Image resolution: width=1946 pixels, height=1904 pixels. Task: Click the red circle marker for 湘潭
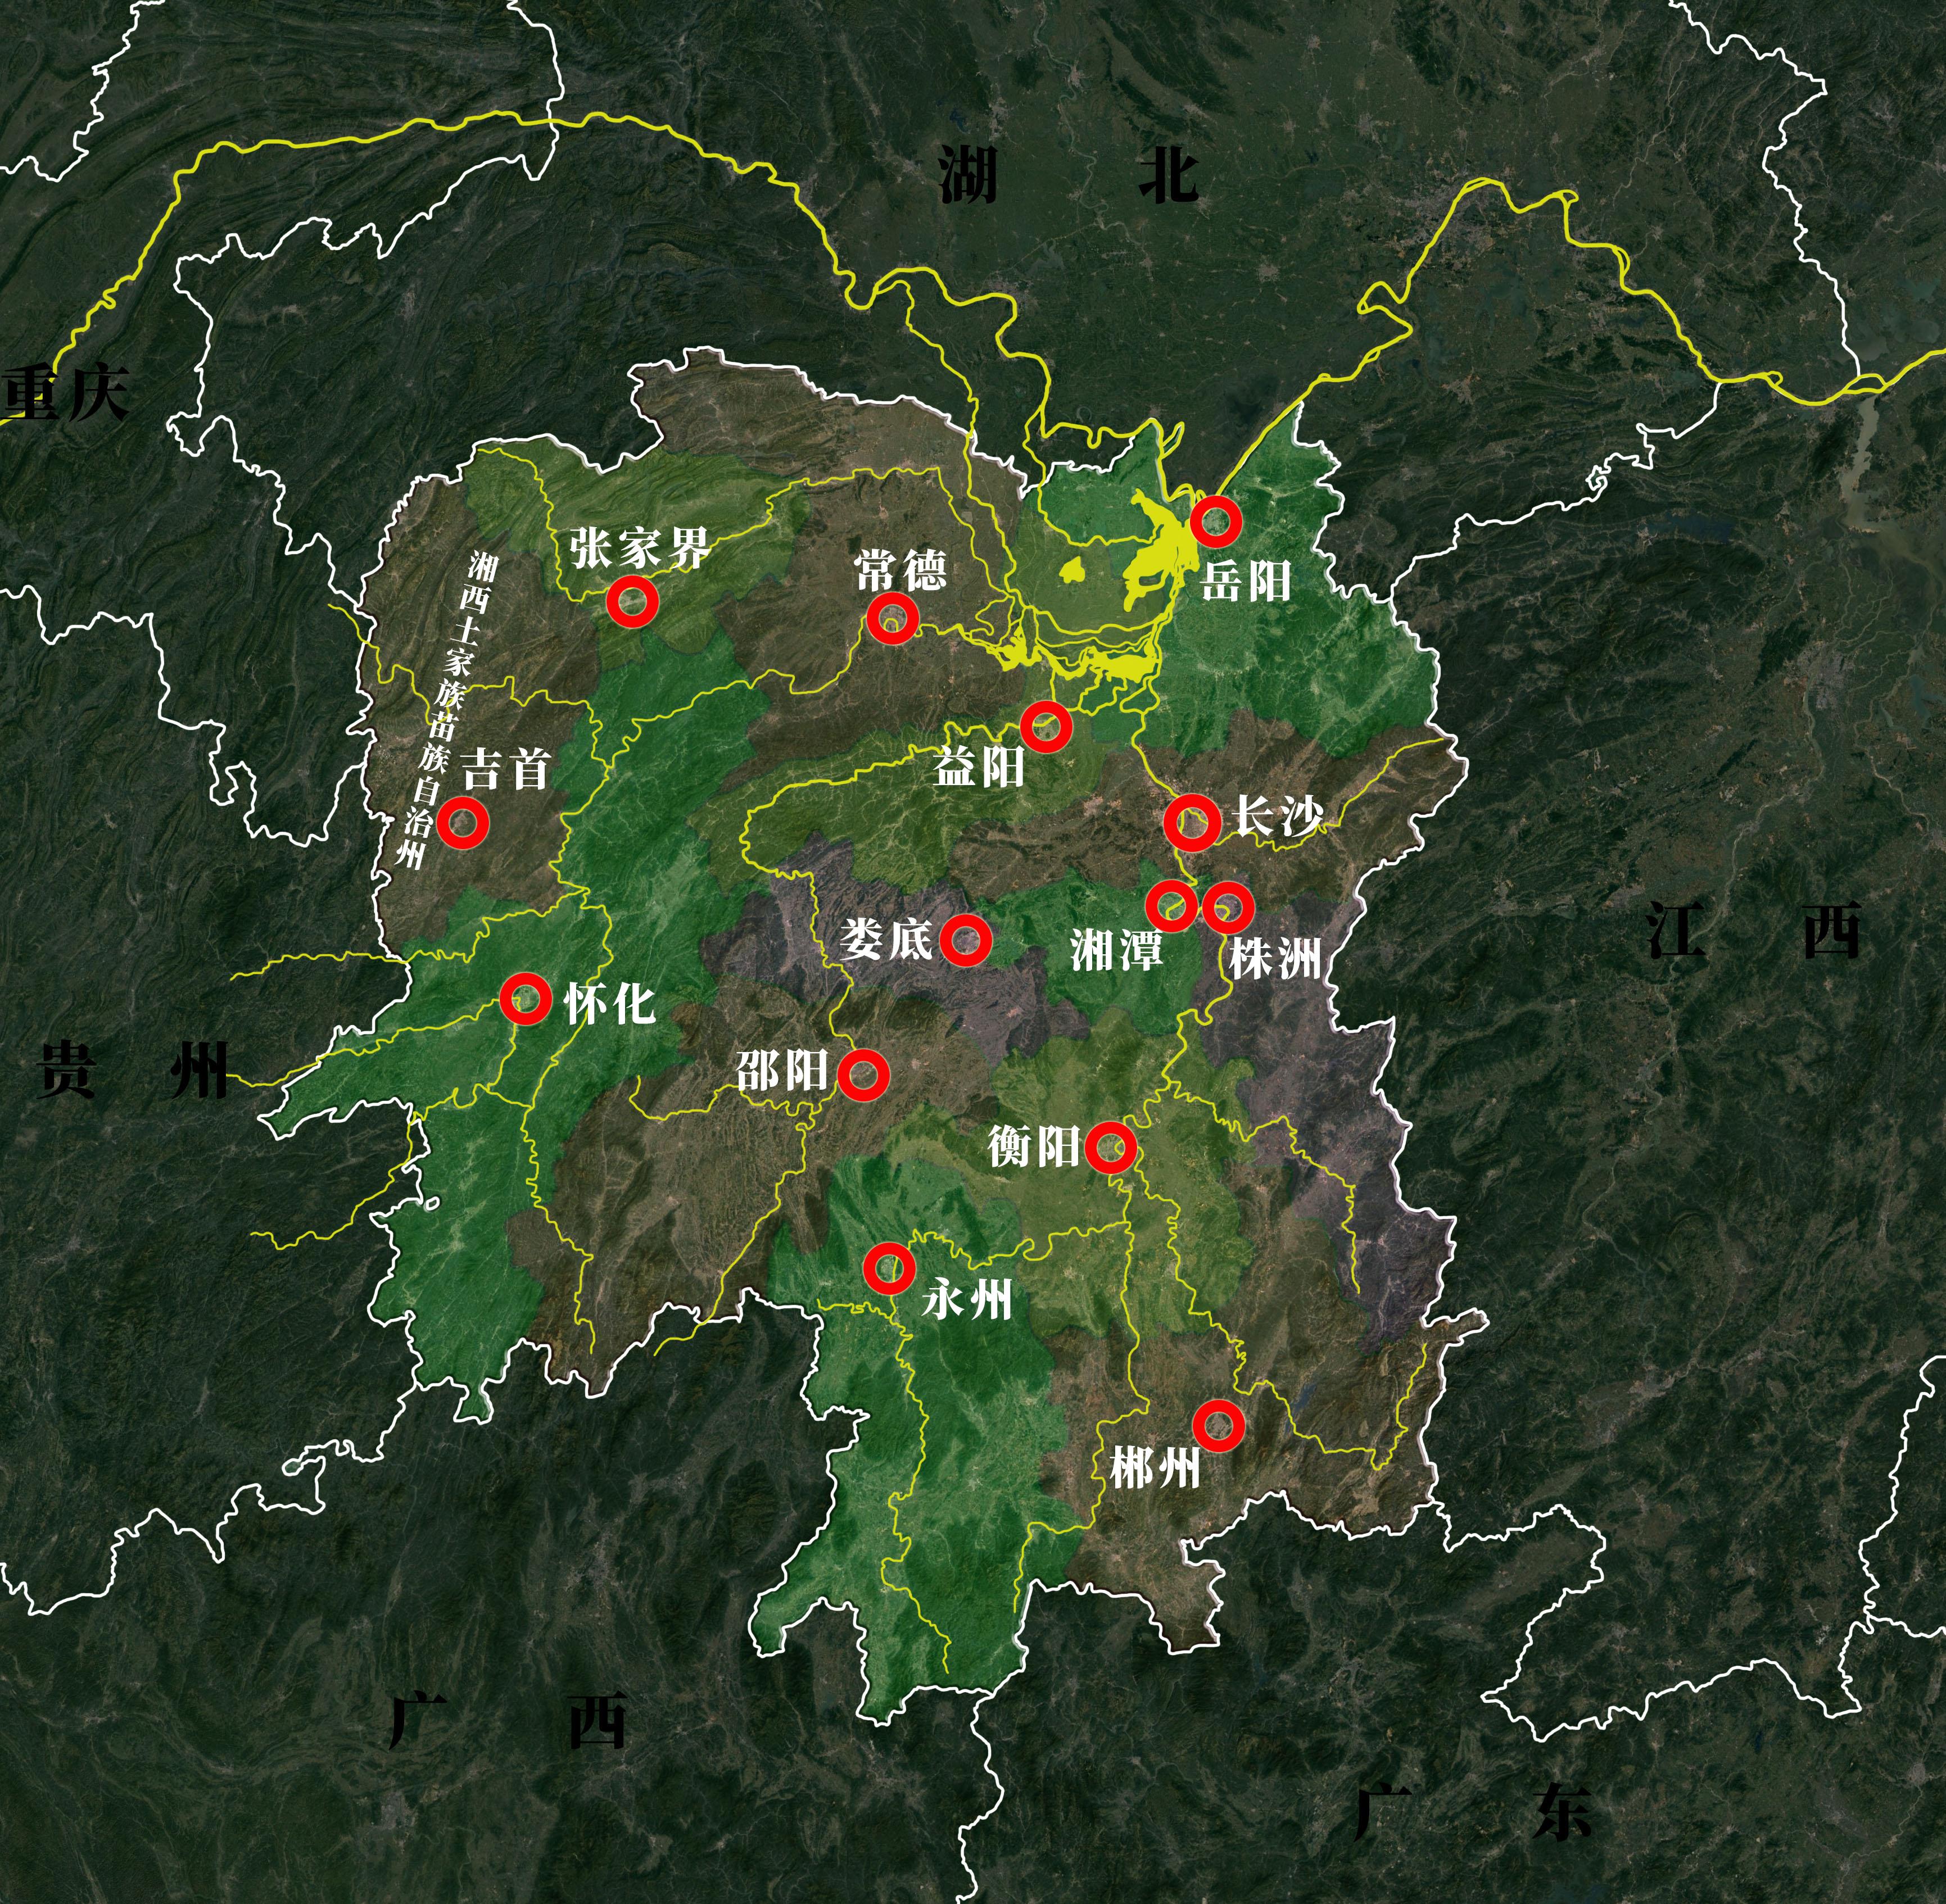pyautogui.click(x=1172, y=905)
